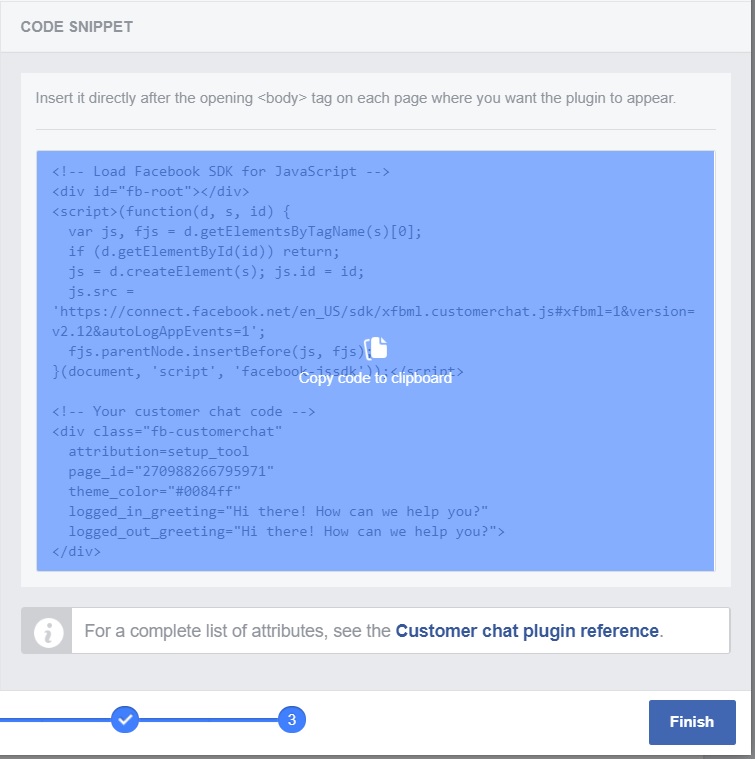The width and height of the screenshot is (755, 759).
Task: Click the Finish button
Action: [x=692, y=722]
